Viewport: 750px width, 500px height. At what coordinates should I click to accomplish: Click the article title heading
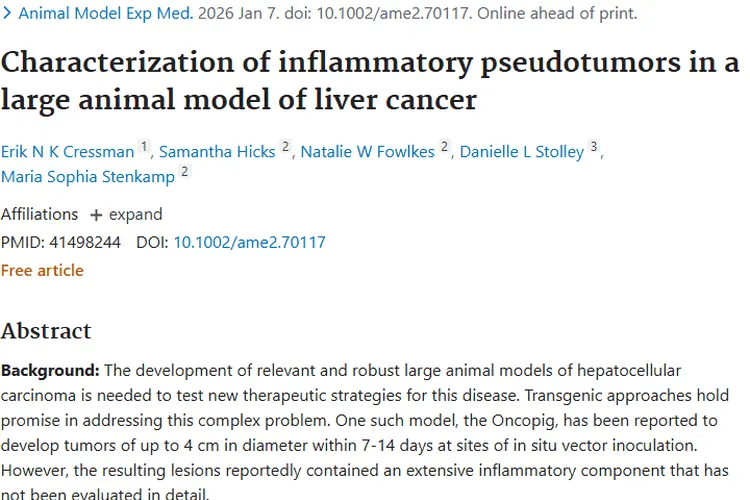[370, 81]
